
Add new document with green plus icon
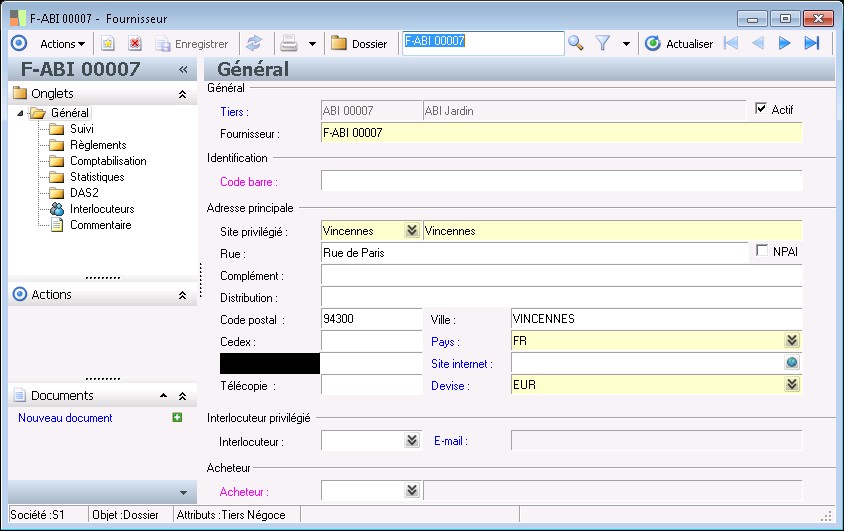177,418
